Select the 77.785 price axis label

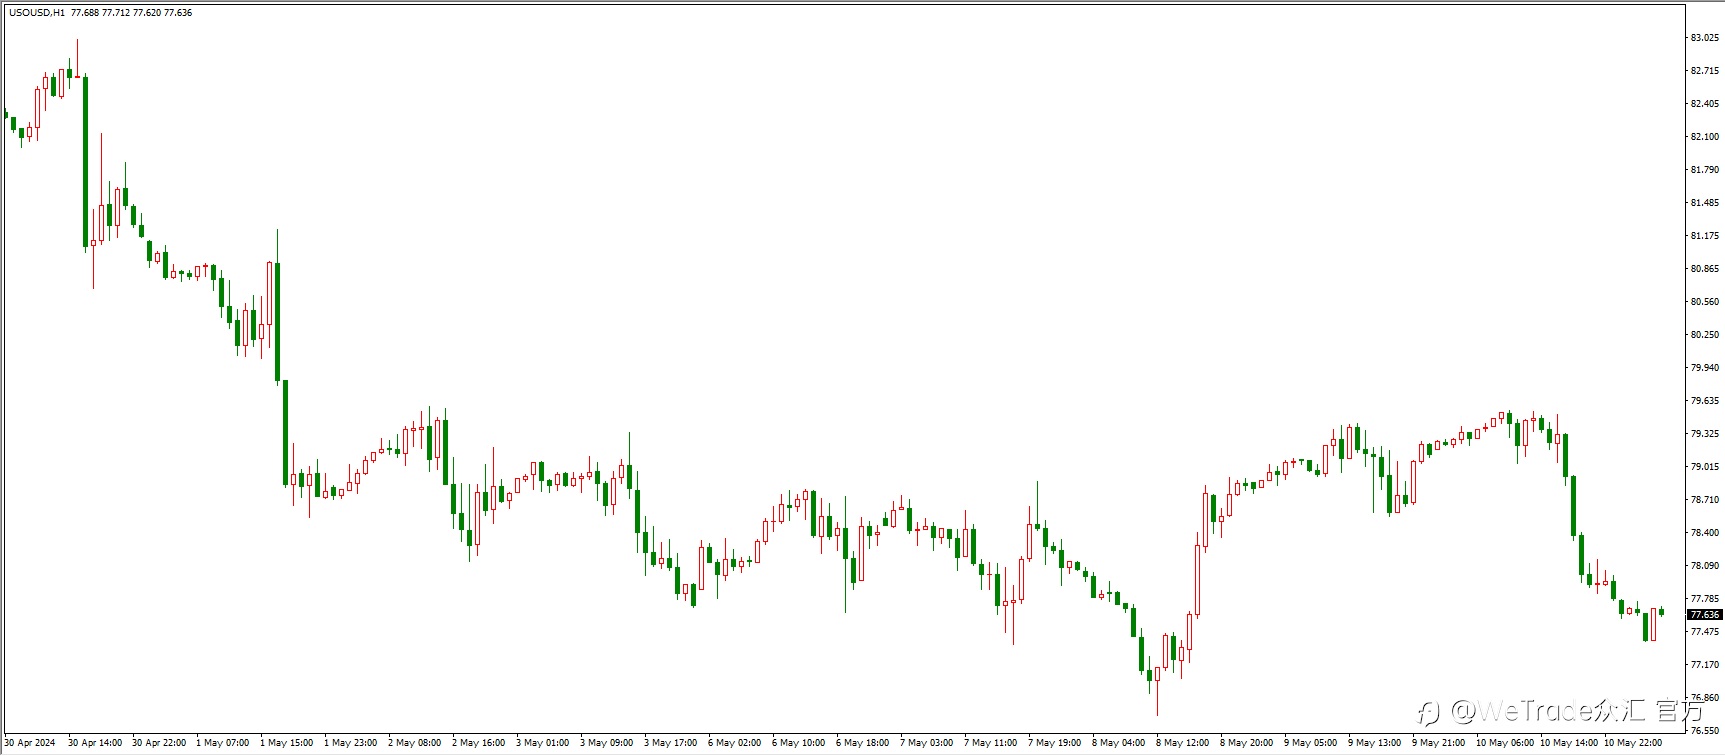1705,599
